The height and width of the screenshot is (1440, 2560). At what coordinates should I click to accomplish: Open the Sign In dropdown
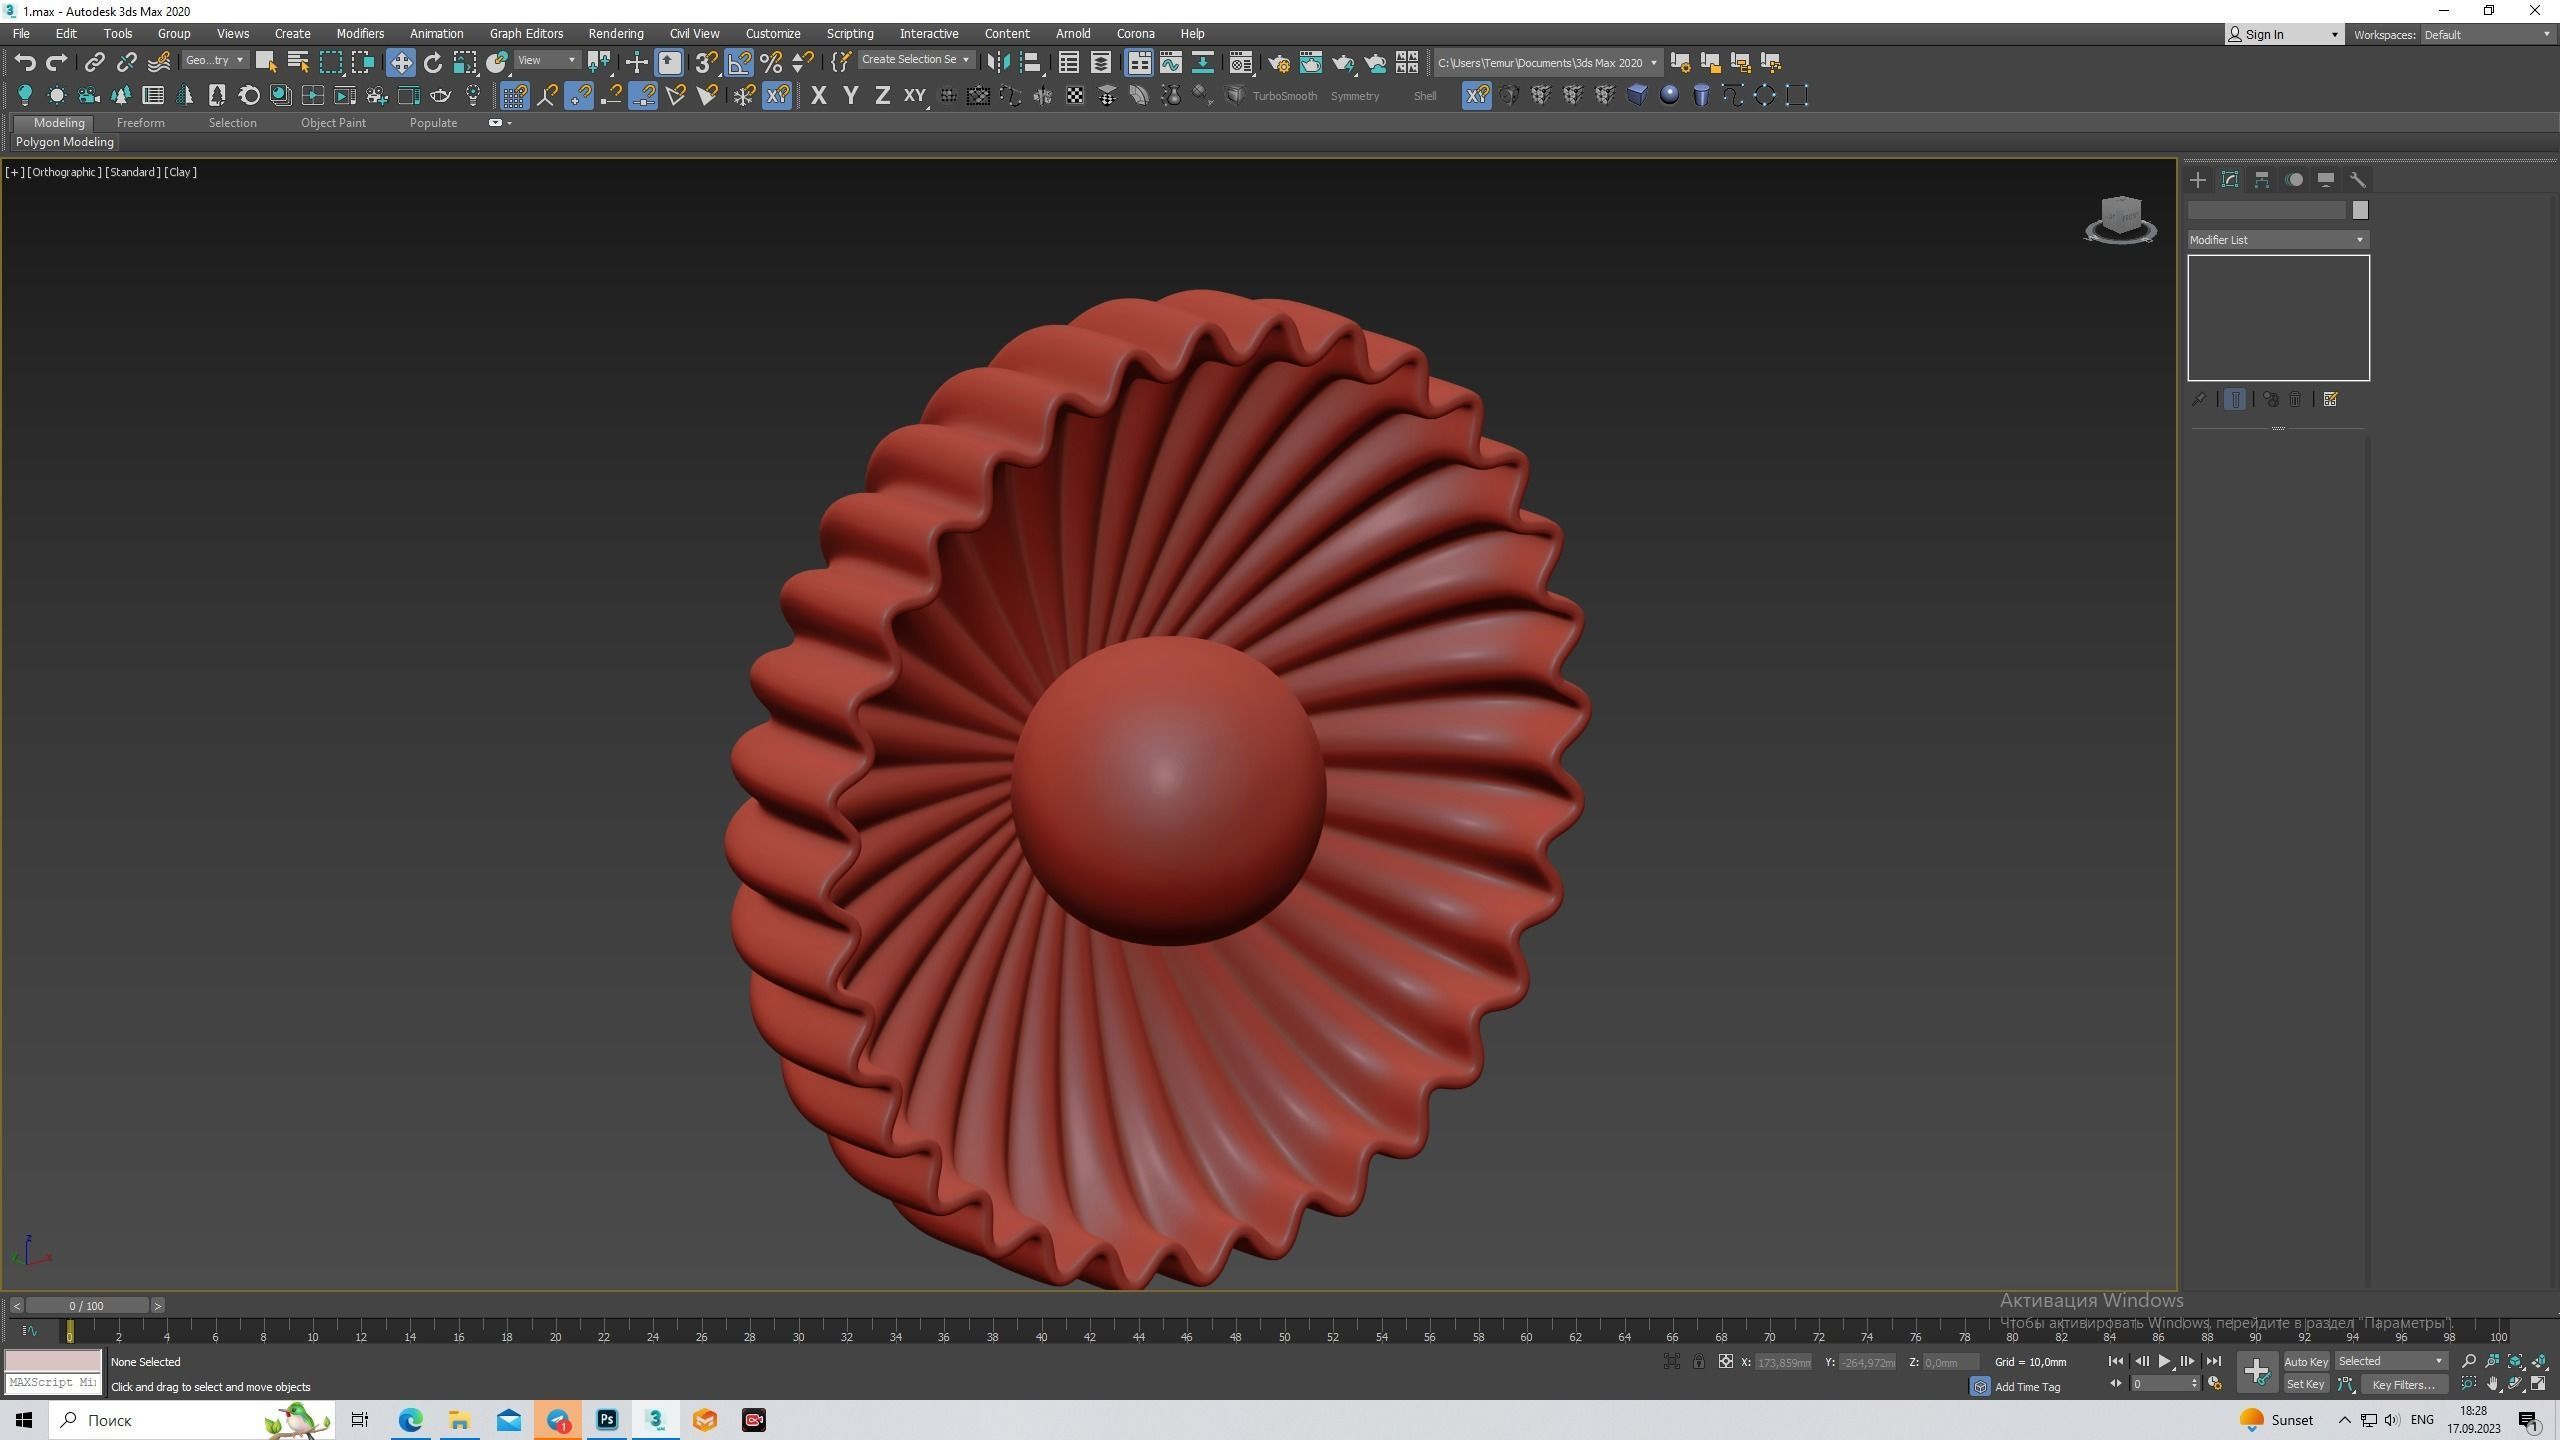2284,35
